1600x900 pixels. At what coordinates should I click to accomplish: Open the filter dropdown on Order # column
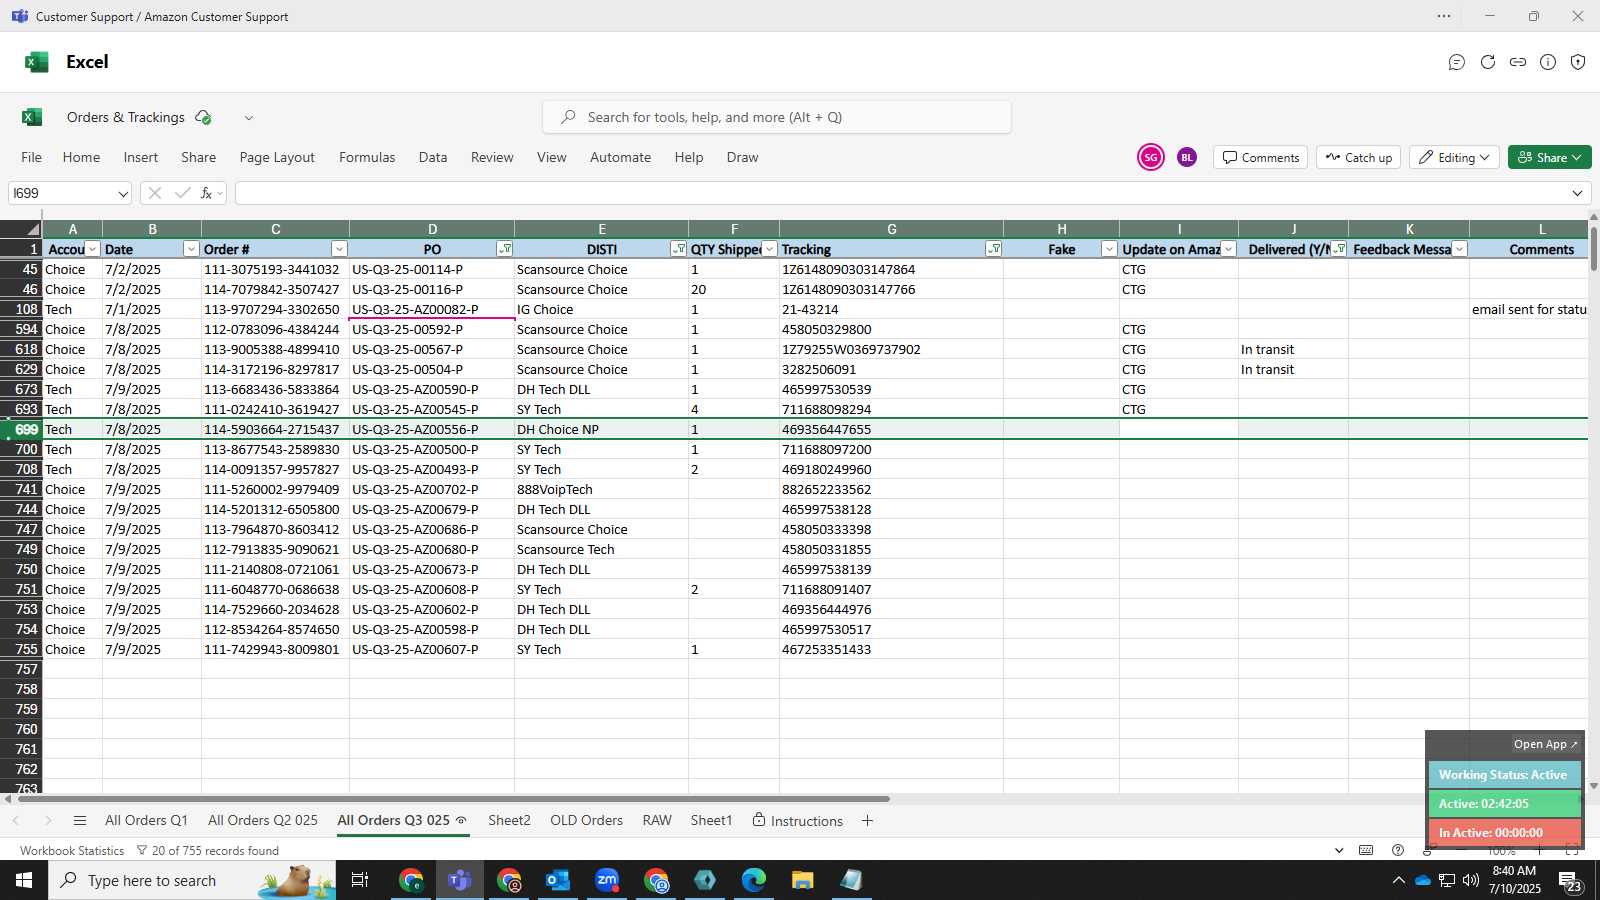pos(339,249)
